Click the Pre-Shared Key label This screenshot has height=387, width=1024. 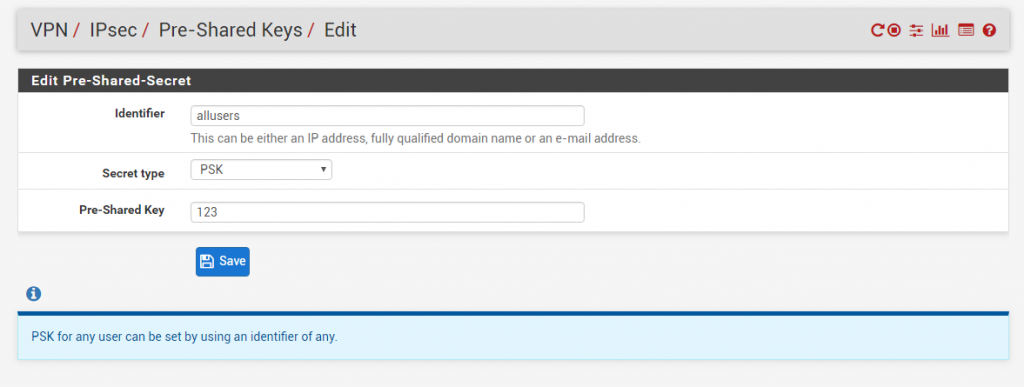(122, 210)
